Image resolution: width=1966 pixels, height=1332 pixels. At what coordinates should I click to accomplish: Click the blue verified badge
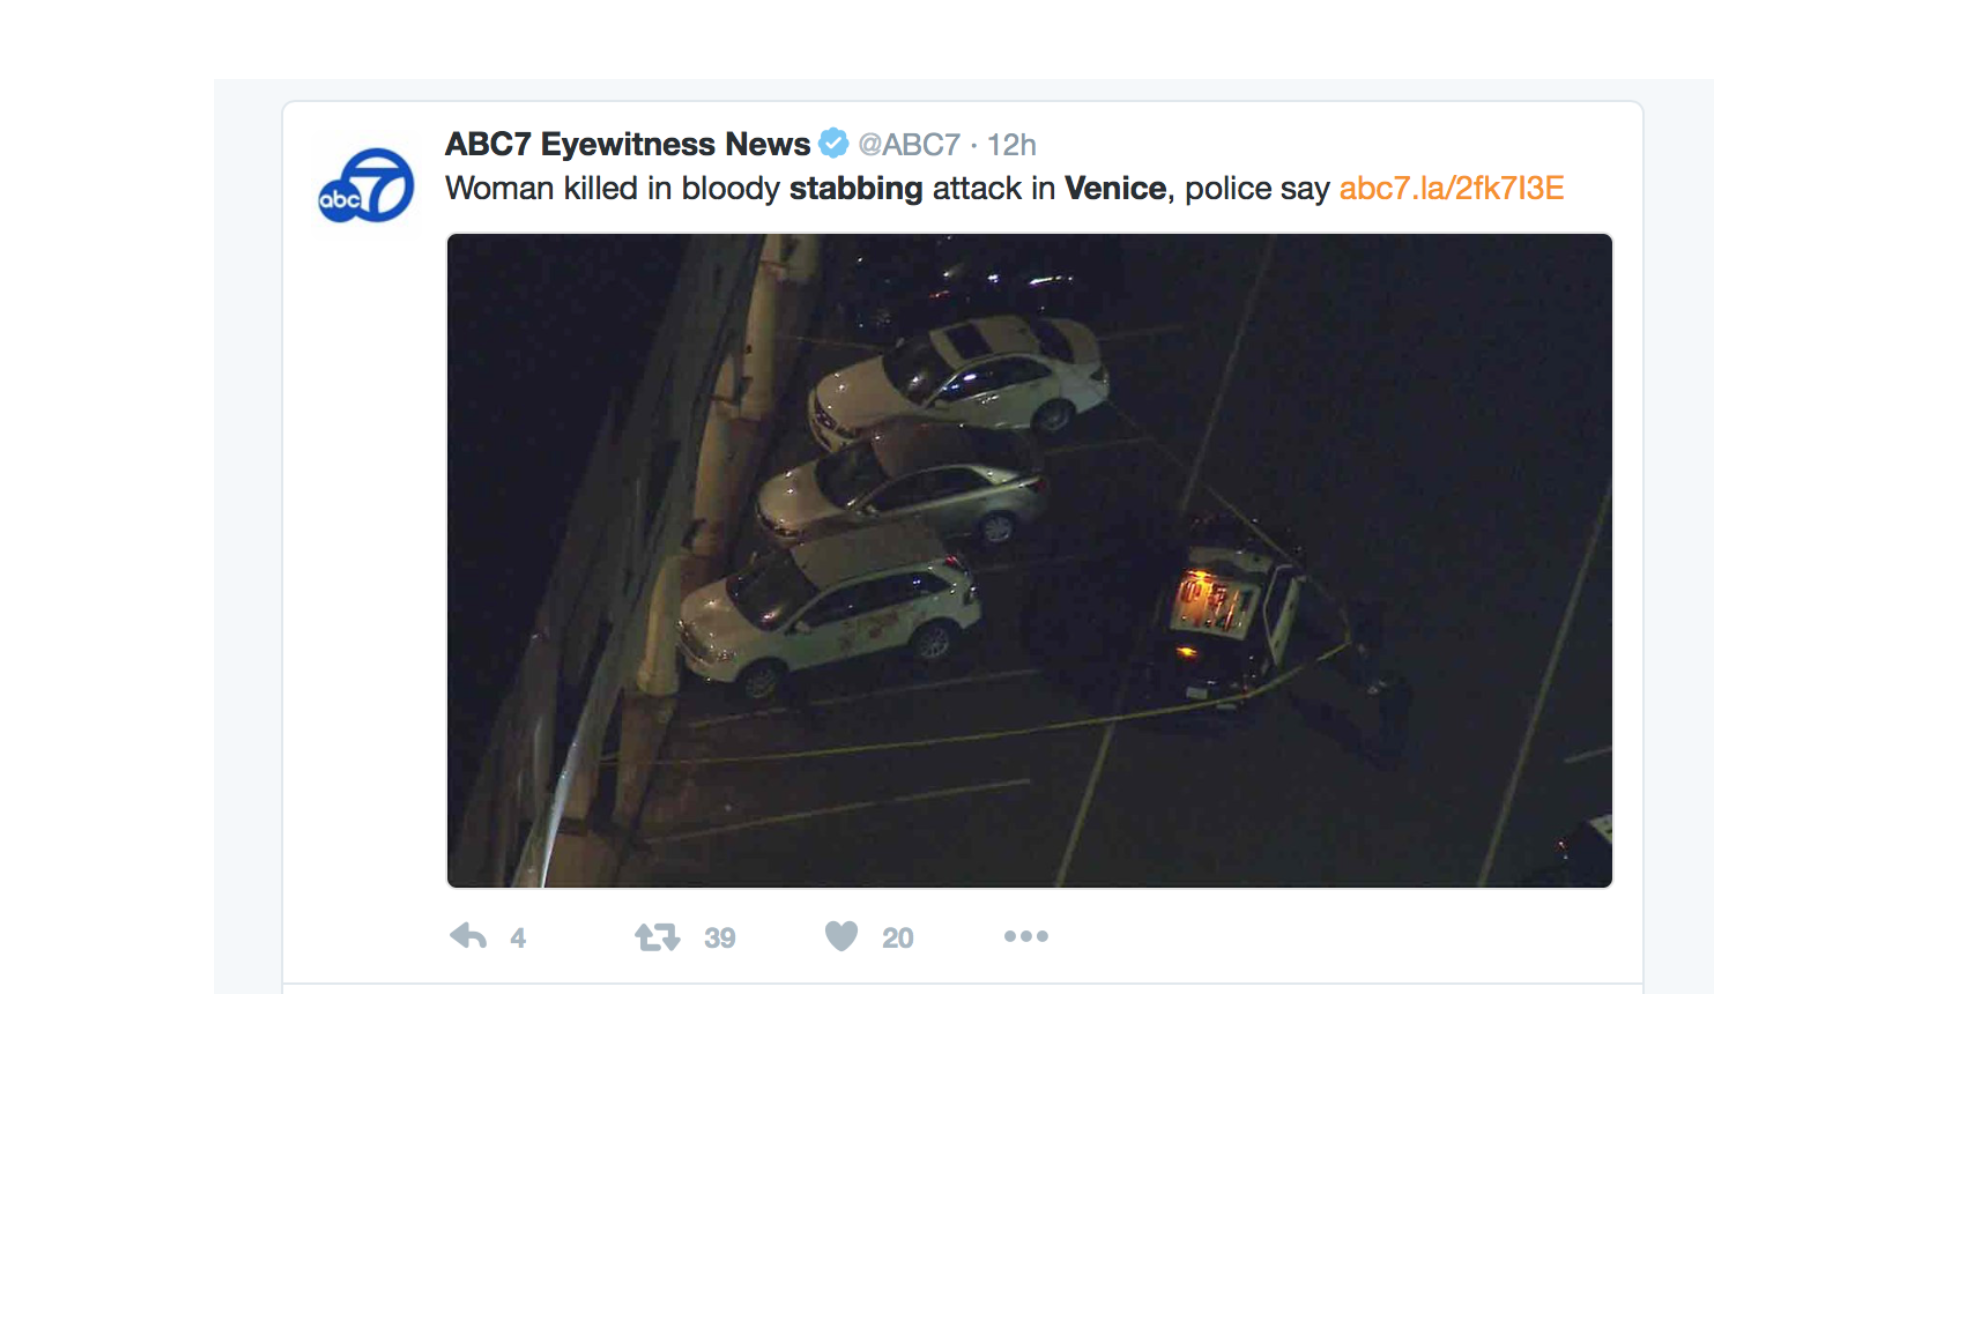coord(833,143)
